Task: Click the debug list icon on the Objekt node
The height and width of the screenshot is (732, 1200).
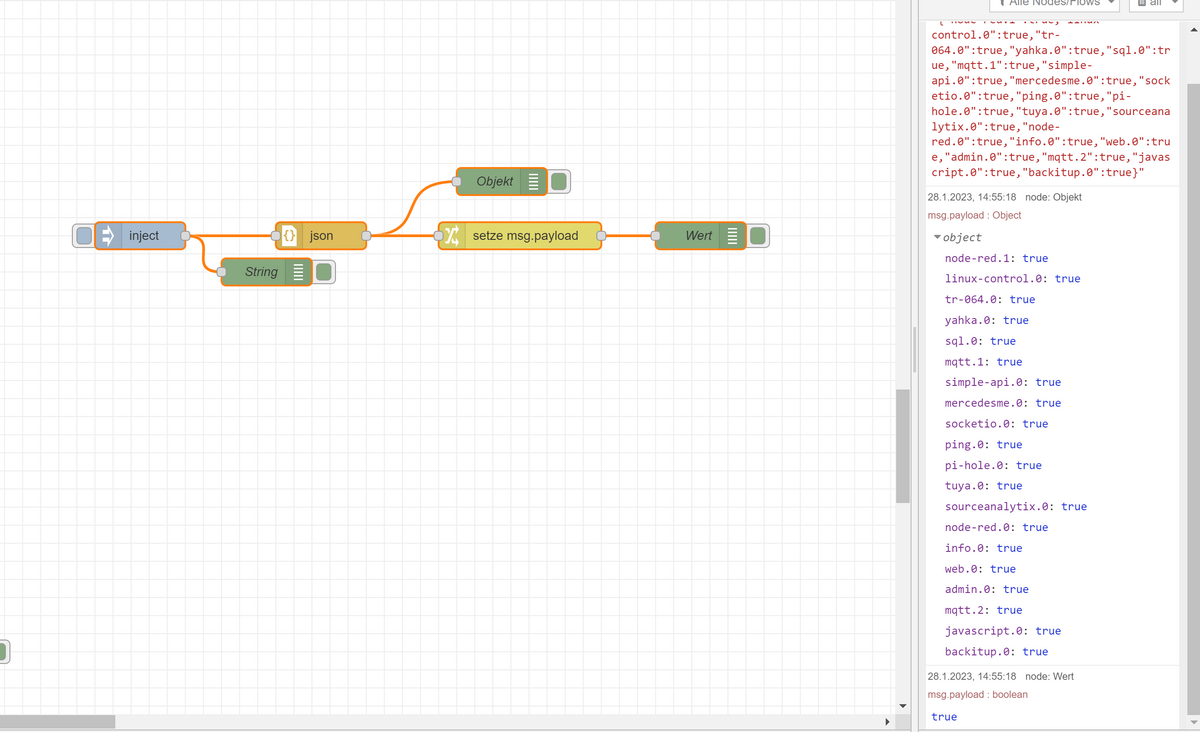Action: [x=533, y=182]
